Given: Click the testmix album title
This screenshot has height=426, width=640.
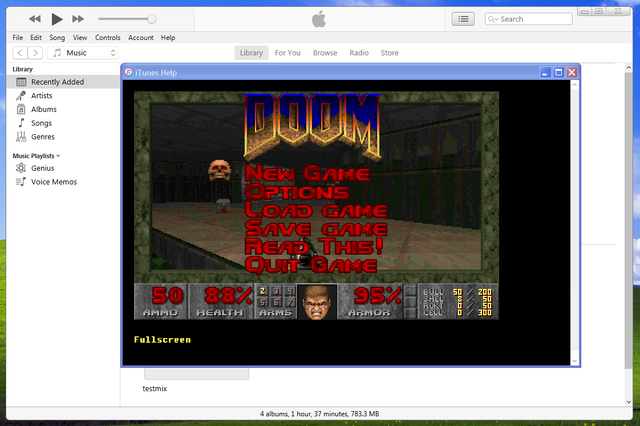Looking at the screenshot, I should pos(155,388).
